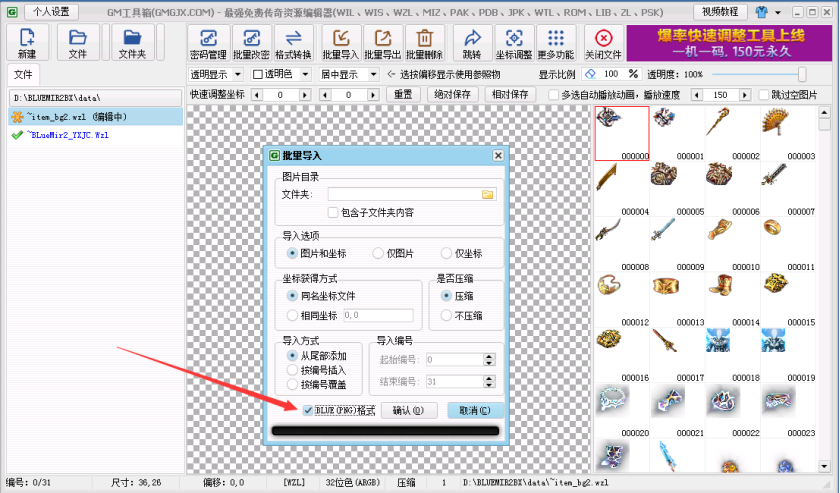Click the percent % button beside 100
The height and width of the screenshot is (493, 840).
click(x=633, y=74)
